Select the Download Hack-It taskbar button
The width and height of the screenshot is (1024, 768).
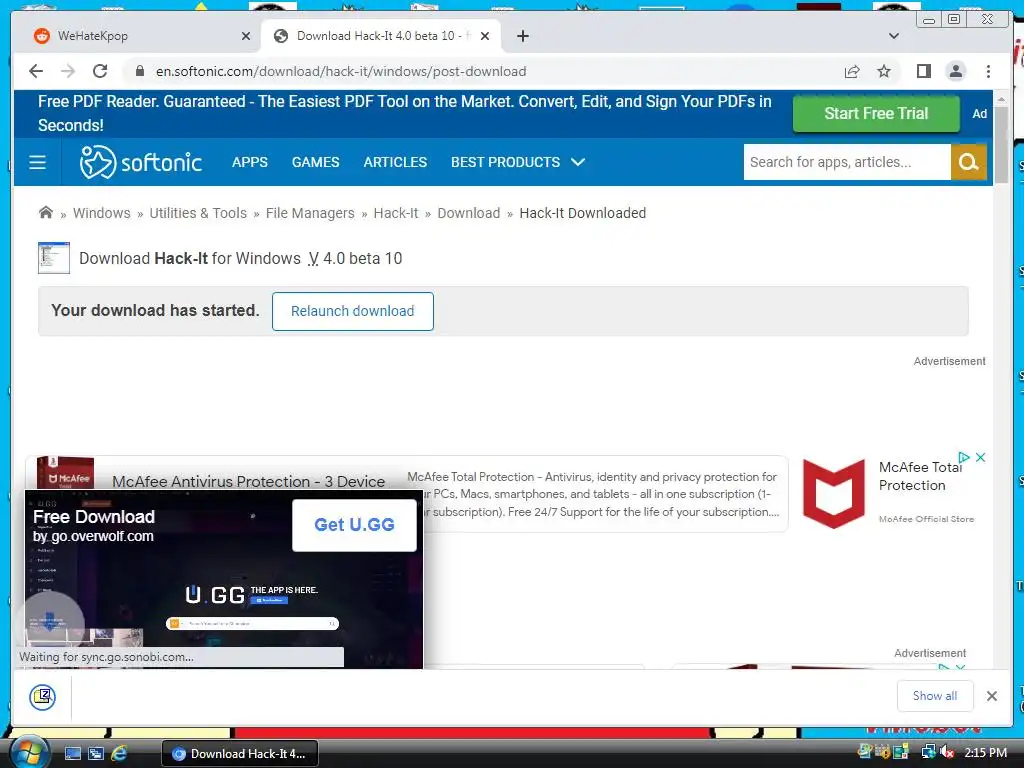[x=240, y=754]
